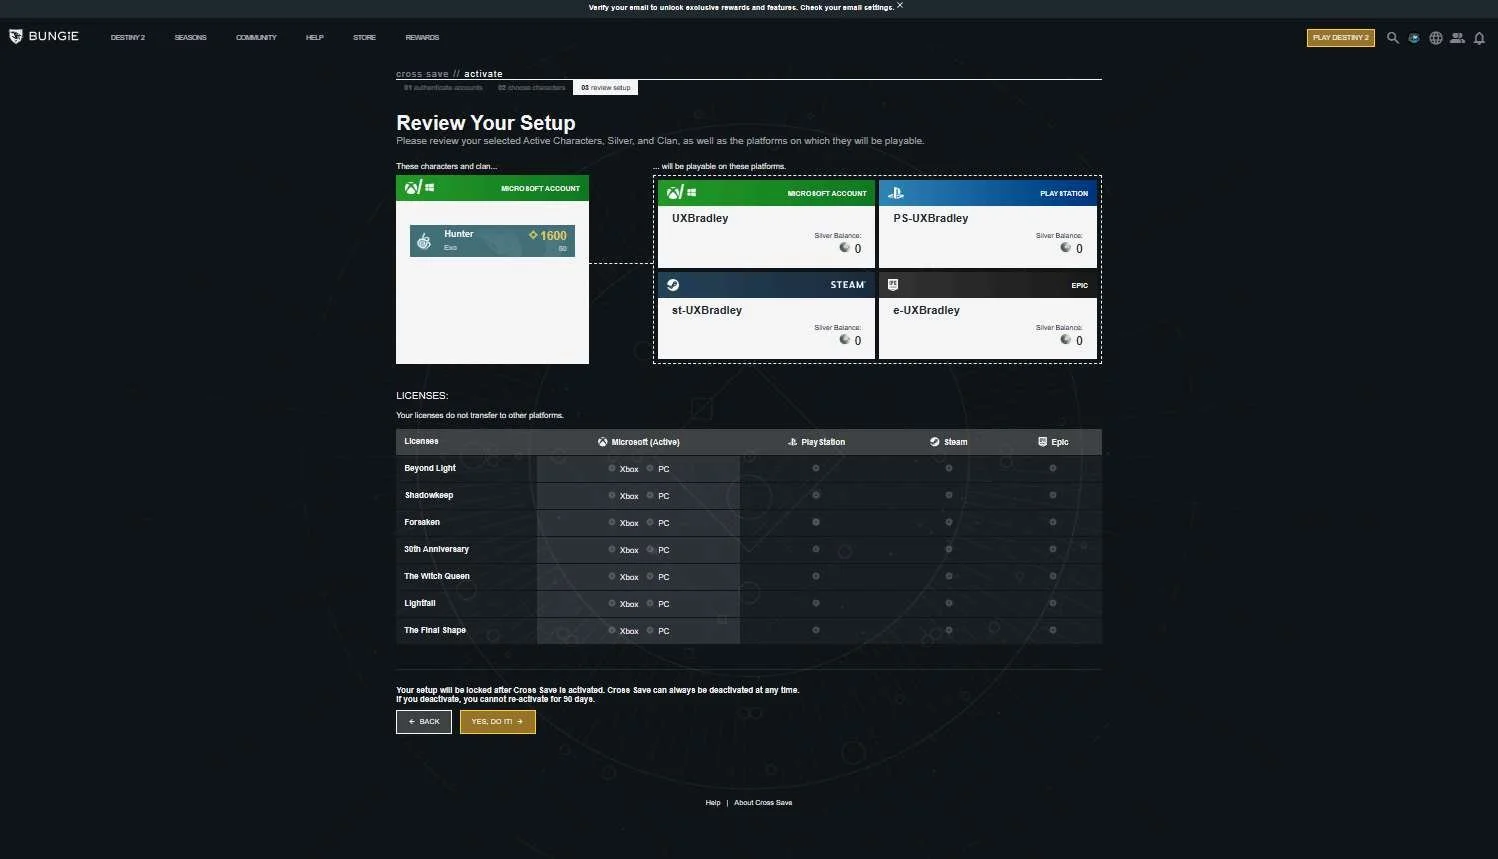Click the Steam icon in licenses table header
This screenshot has width=1498, height=859.
click(x=935, y=442)
